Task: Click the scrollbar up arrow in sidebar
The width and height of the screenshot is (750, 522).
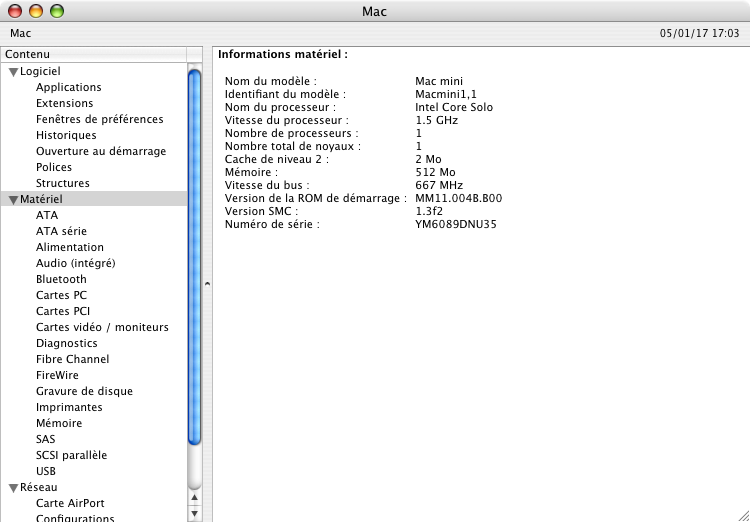Action: point(195,498)
